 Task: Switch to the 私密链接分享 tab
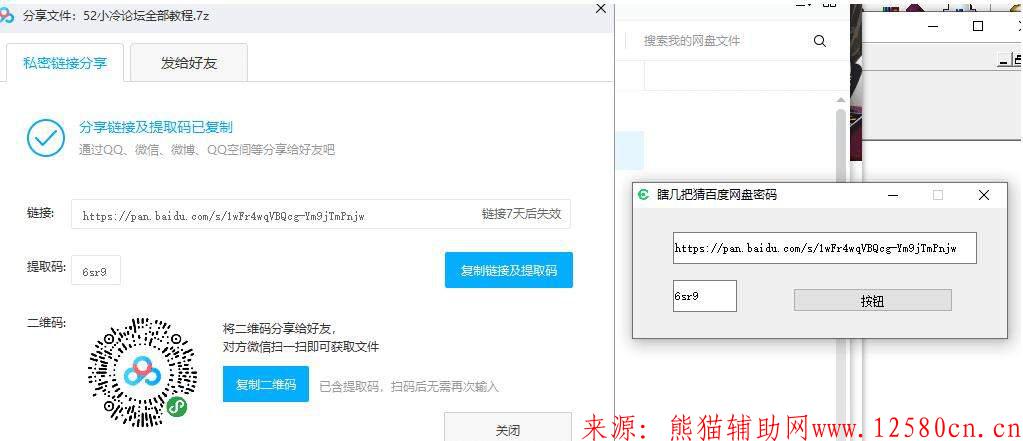65,63
